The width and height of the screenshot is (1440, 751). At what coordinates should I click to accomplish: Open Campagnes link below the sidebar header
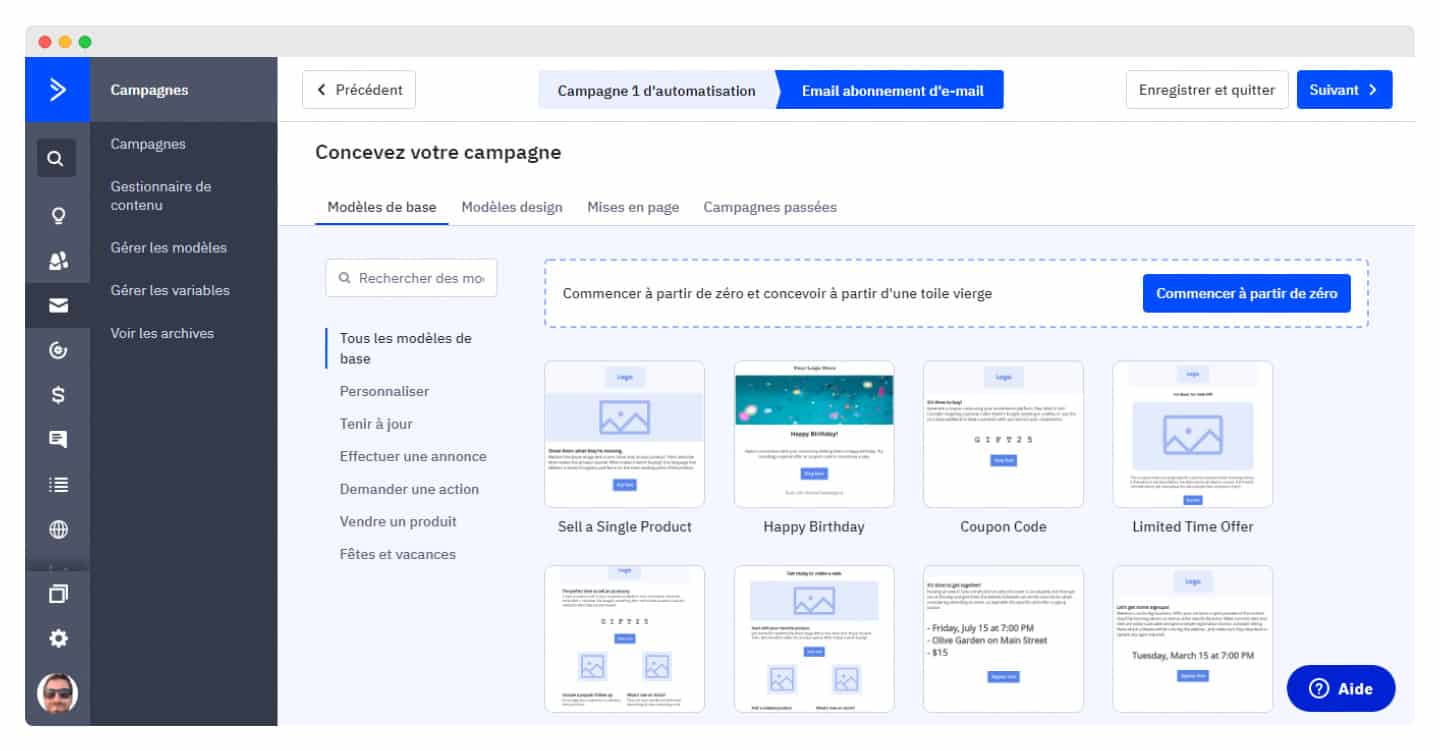tap(148, 144)
